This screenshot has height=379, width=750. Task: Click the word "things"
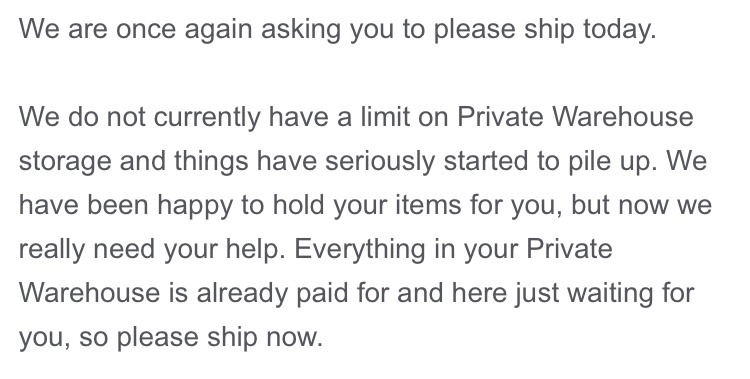pos(211,162)
